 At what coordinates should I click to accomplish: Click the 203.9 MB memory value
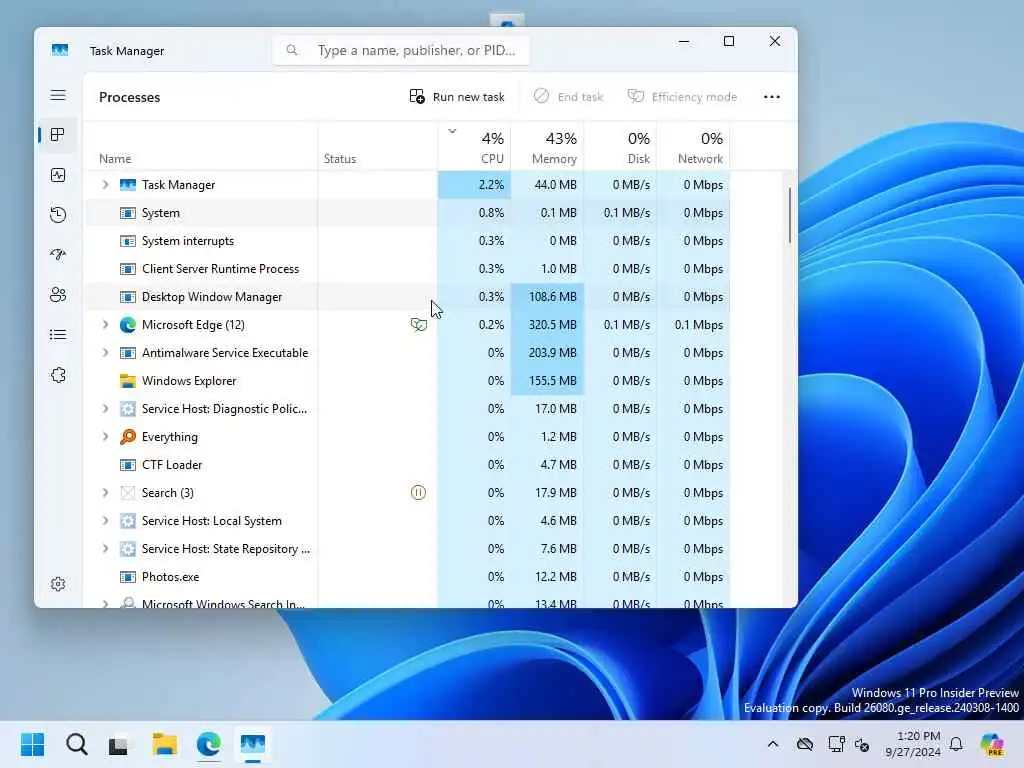click(552, 353)
